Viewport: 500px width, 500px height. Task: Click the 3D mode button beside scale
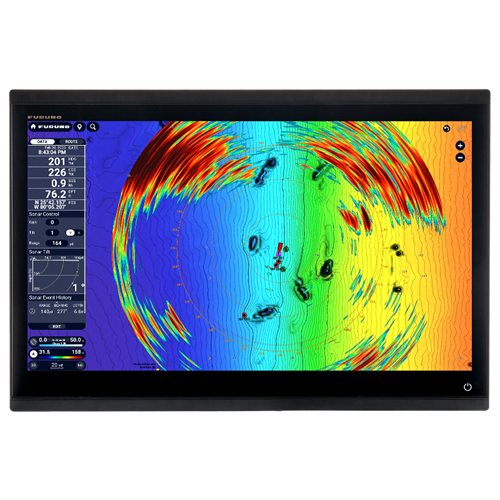click(33, 365)
